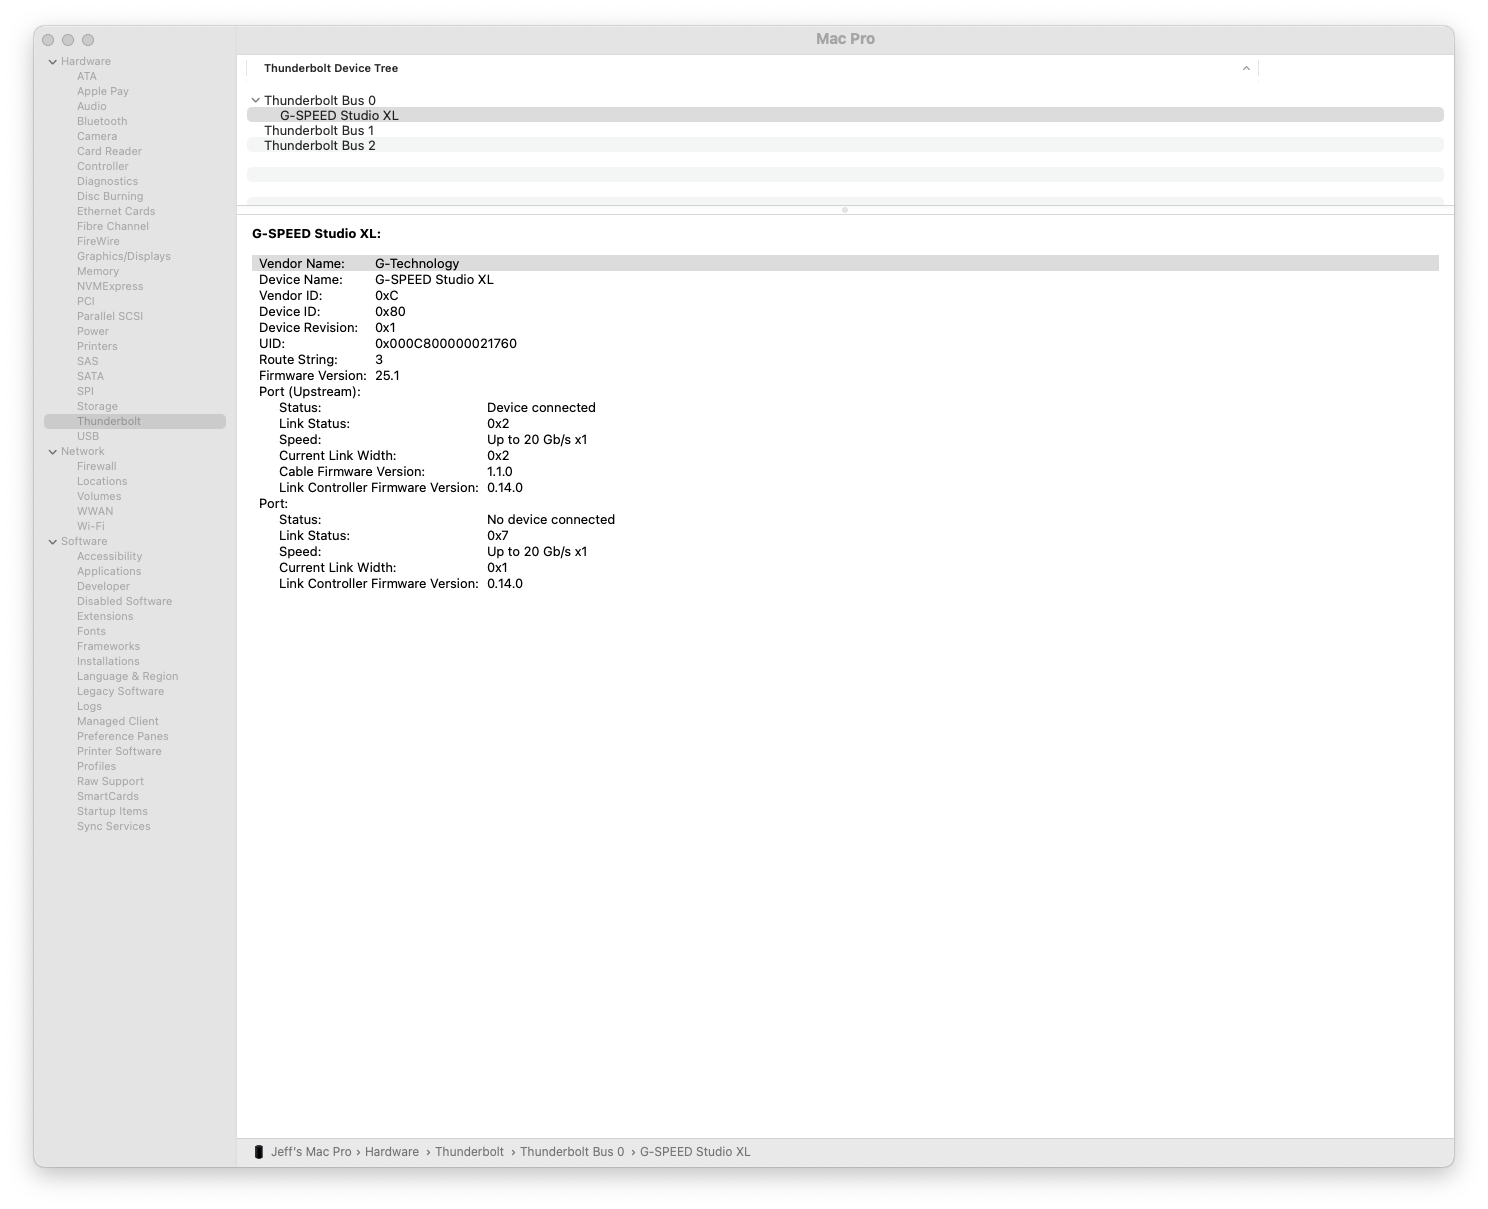Select SPI in sidebar
This screenshot has width=1488, height=1209.
coord(85,391)
